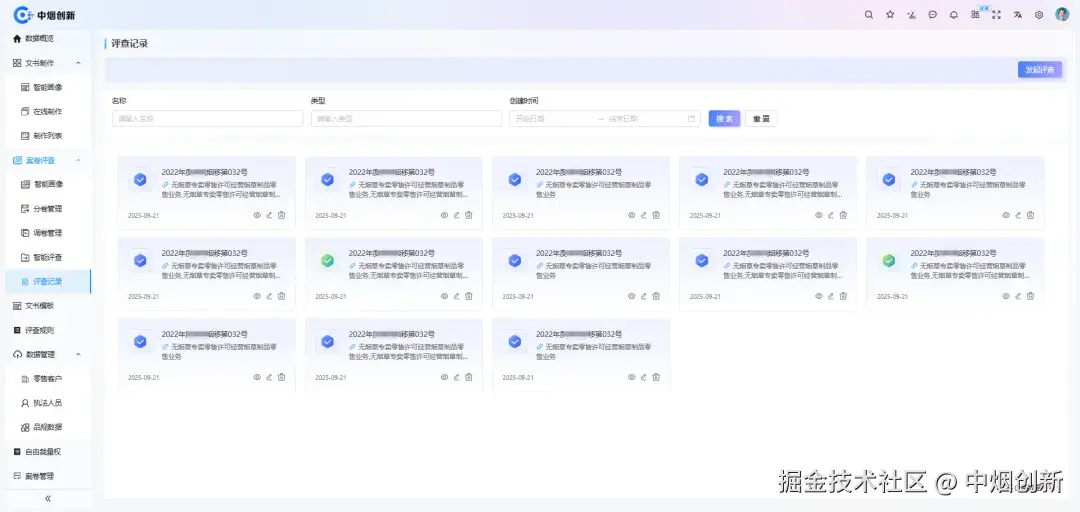This screenshot has height=512, width=1080.
Task: Focus the 类型 input field
Action: click(406, 119)
